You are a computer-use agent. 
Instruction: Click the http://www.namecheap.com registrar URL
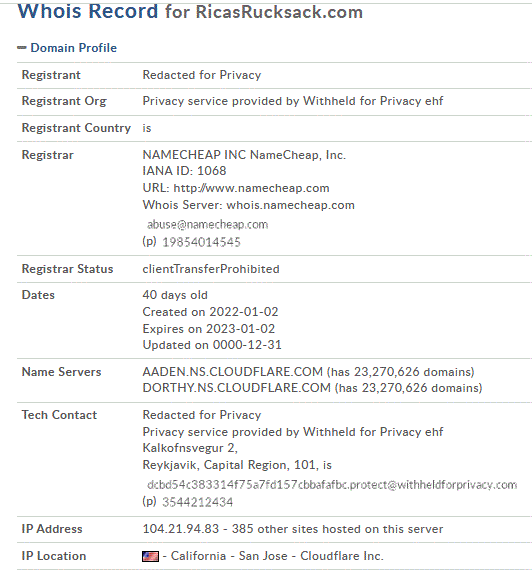(251, 188)
